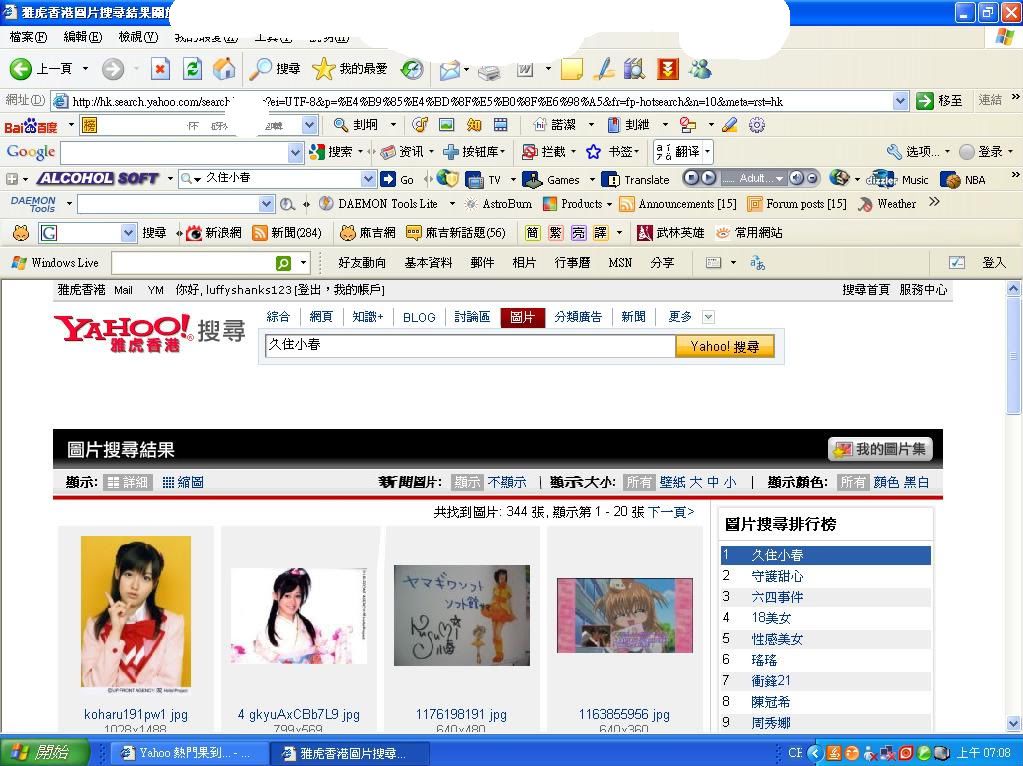Open DAEMON Tools search box dropdown
The width and height of the screenshot is (1023, 766).
click(266, 204)
